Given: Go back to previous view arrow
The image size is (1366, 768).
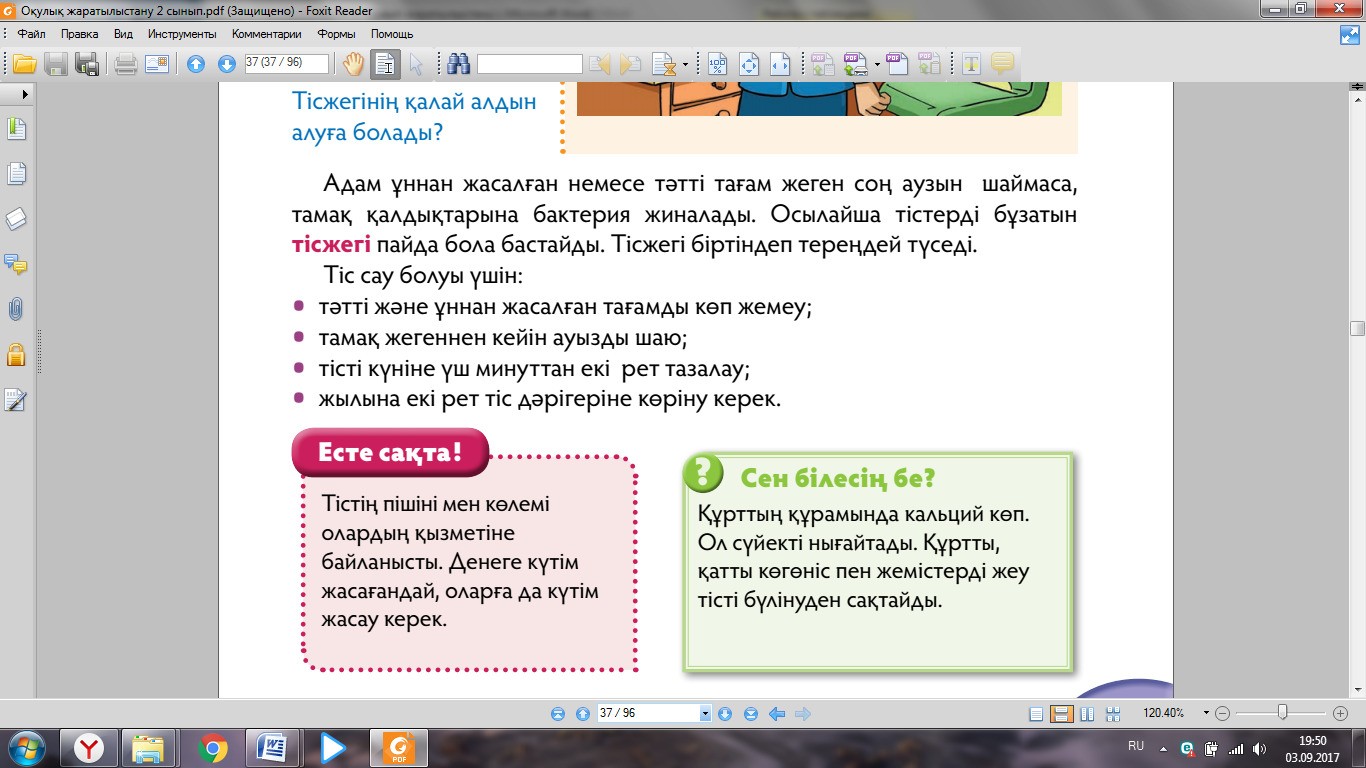Looking at the screenshot, I should tap(777, 714).
